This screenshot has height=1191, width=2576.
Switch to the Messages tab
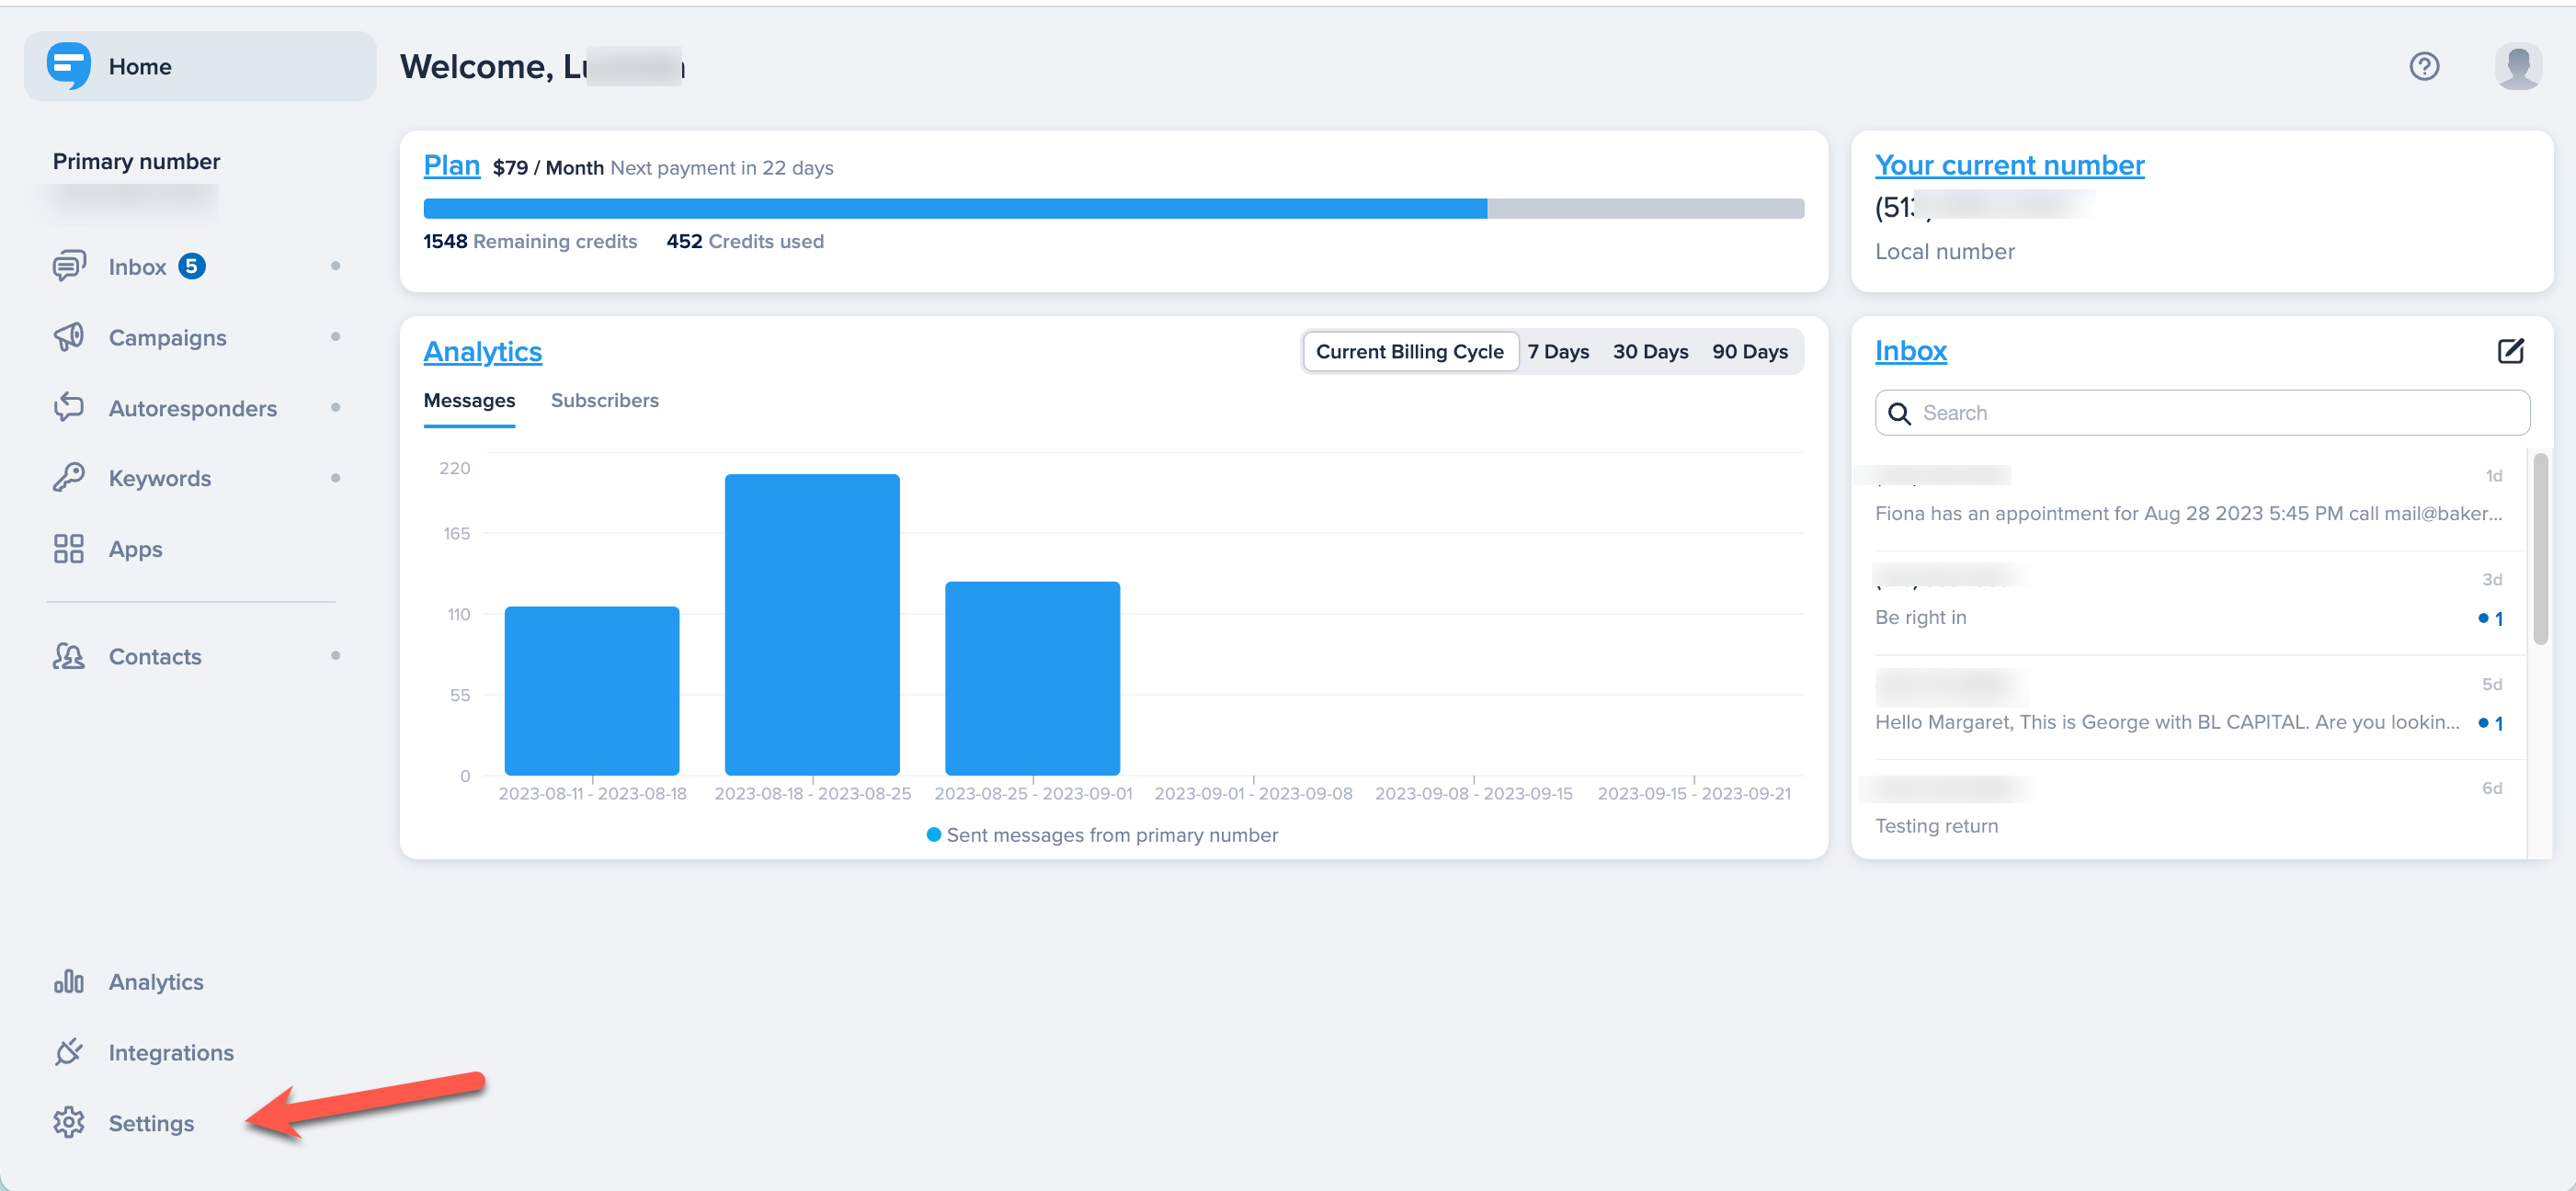(469, 401)
